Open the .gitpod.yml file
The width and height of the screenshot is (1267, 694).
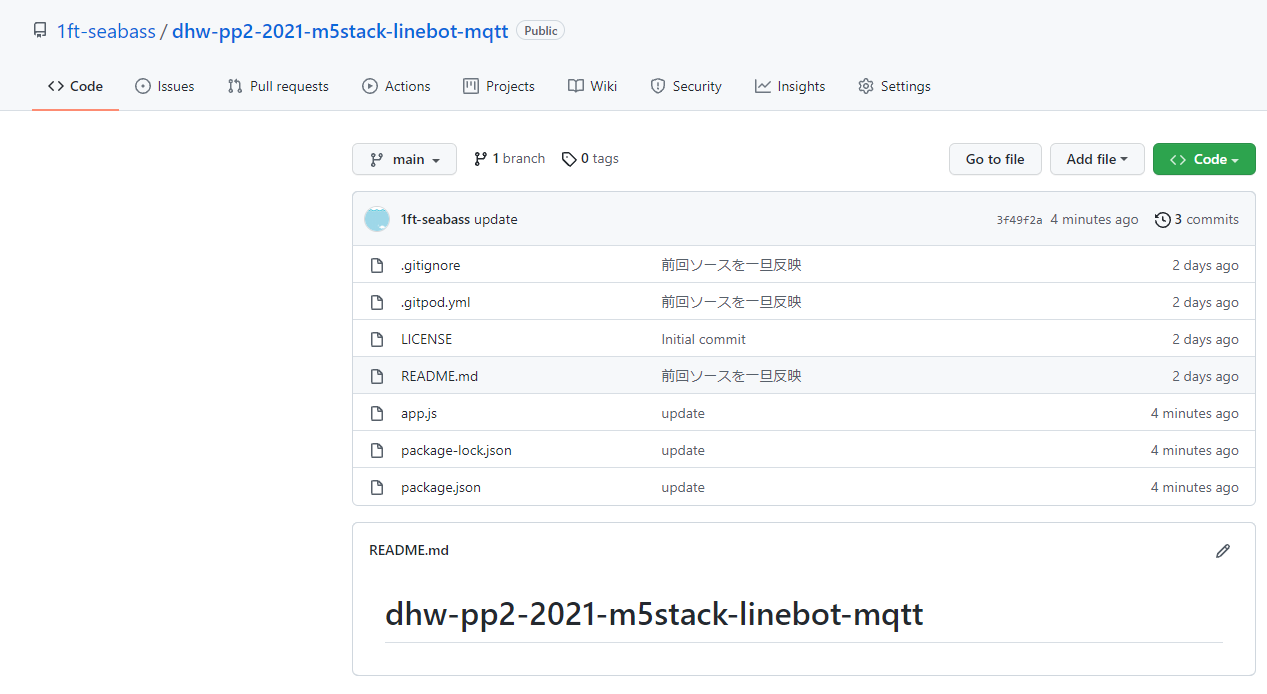pyautogui.click(x=435, y=302)
